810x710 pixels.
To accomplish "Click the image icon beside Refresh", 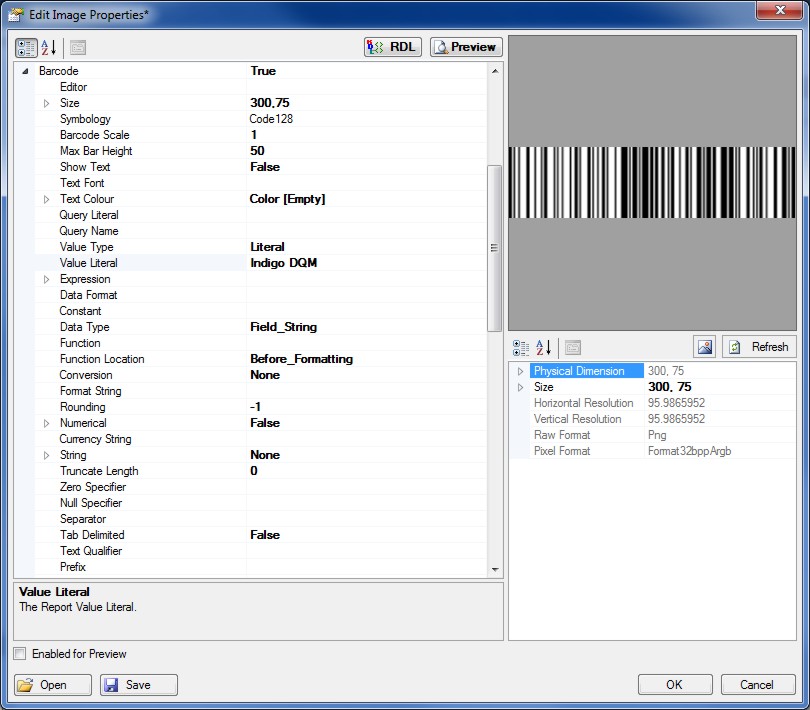I will pyautogui.click(x=705, y=347).
